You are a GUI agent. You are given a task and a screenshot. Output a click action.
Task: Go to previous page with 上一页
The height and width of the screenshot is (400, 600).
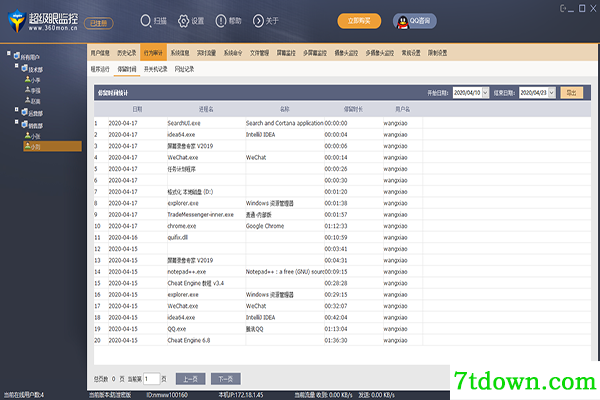pyautogui.click(x=191, y=379)
